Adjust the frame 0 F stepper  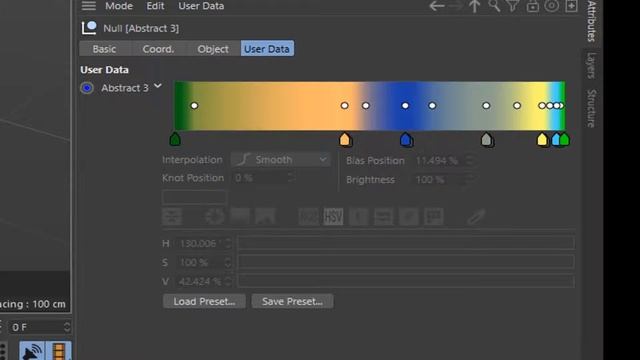(x=67, y=327)
